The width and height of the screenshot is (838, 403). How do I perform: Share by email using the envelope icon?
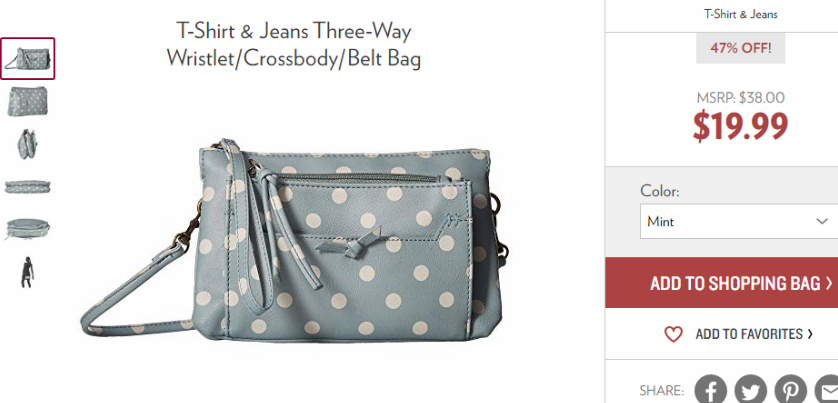click(826, 390)
